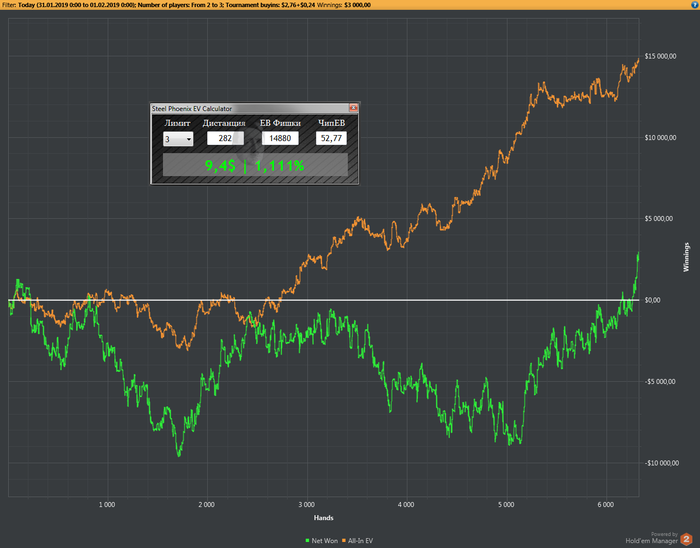Click the Лимит column label

tap(177, 123)
